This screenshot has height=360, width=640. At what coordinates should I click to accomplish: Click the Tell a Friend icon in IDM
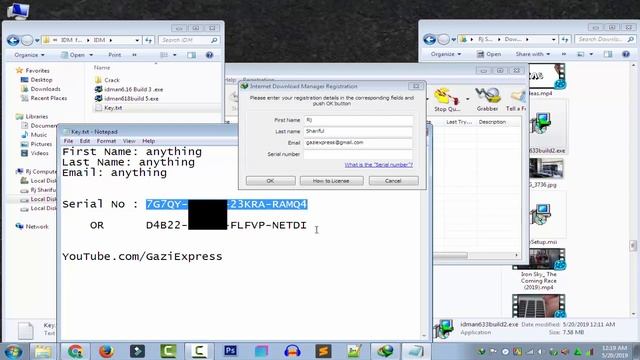point(516,100)
